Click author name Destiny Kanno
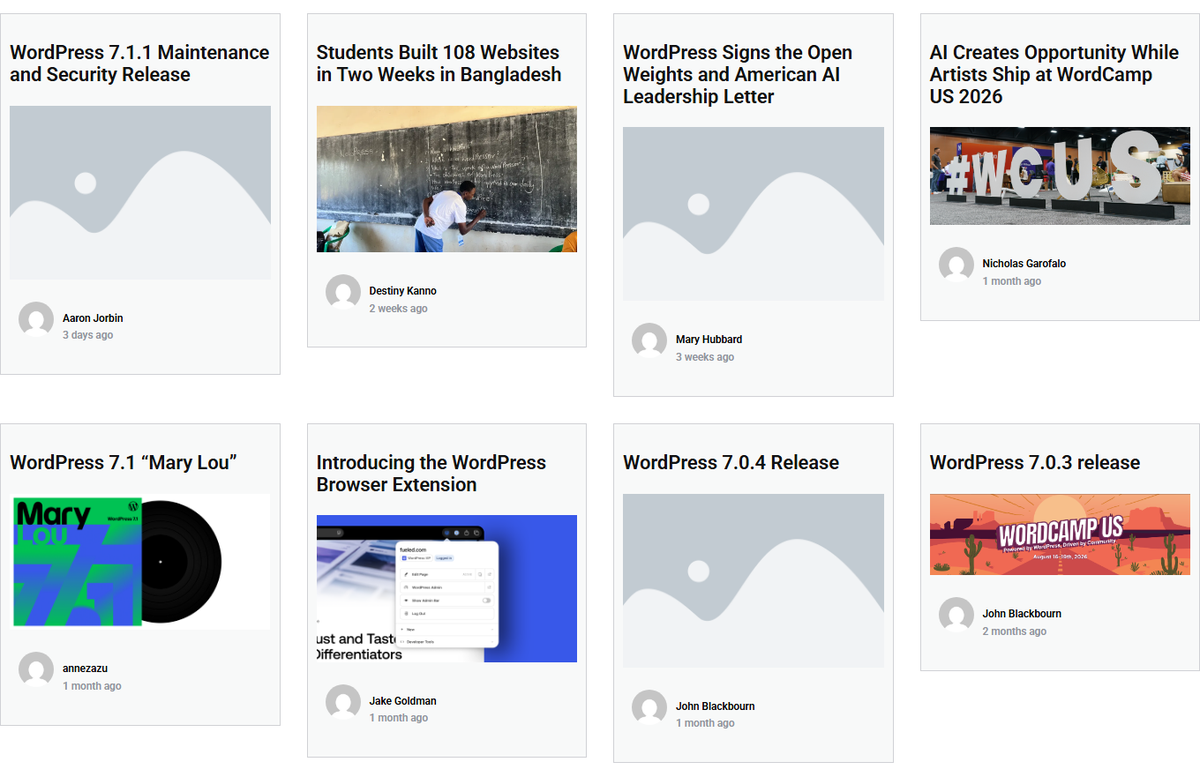1200x777 pixels. click(403, 291)
